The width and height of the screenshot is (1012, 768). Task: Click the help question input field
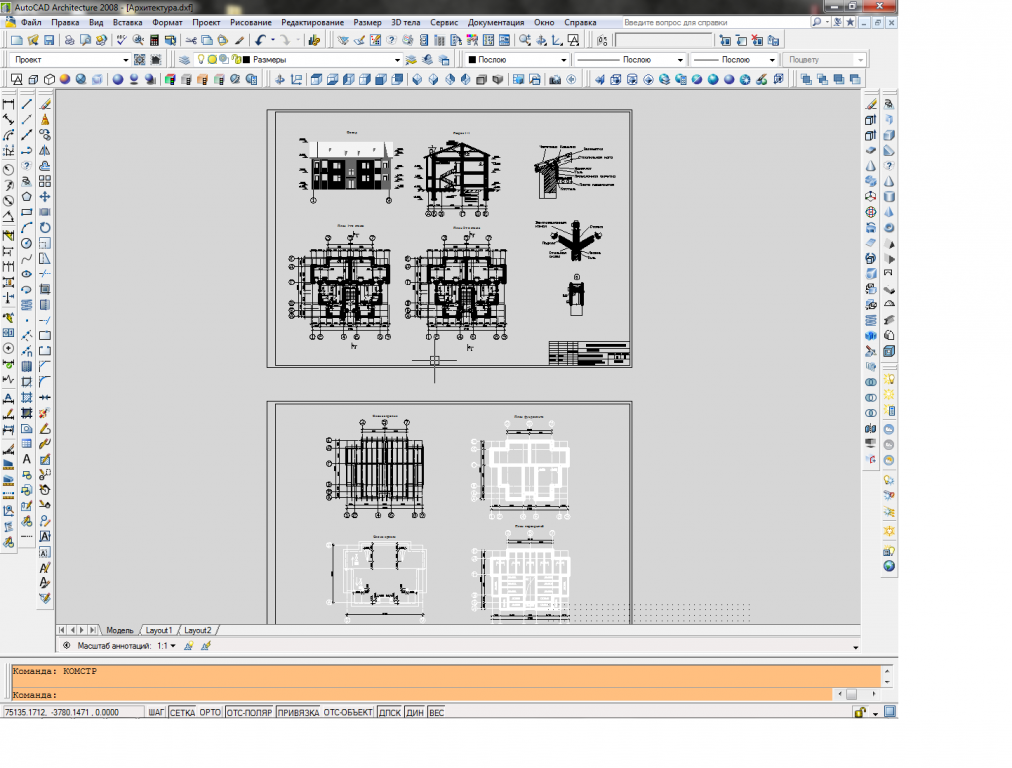tap(716, 22)
